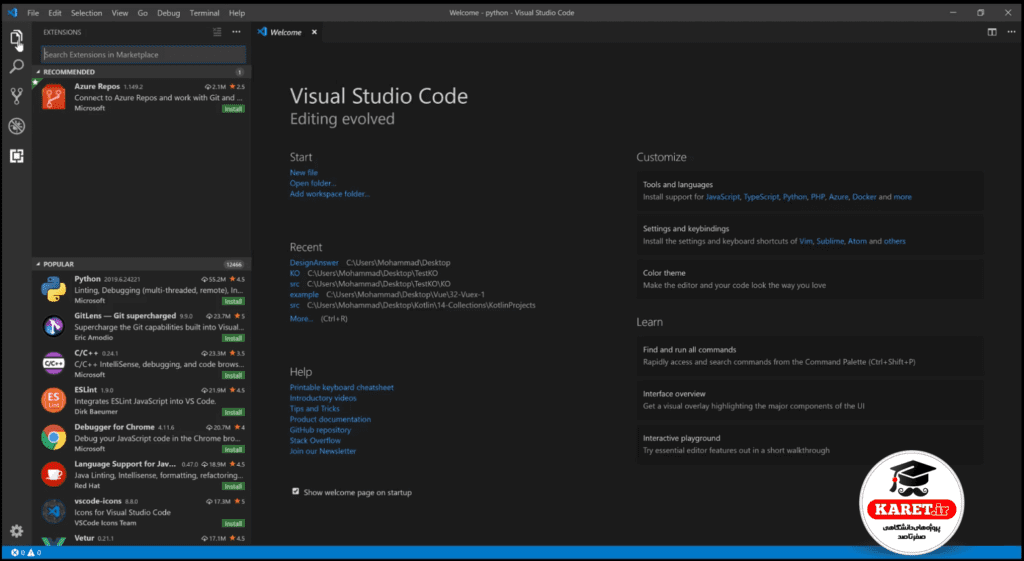
Task: Open the Search view in activity bar
Action: pos(16,67)
